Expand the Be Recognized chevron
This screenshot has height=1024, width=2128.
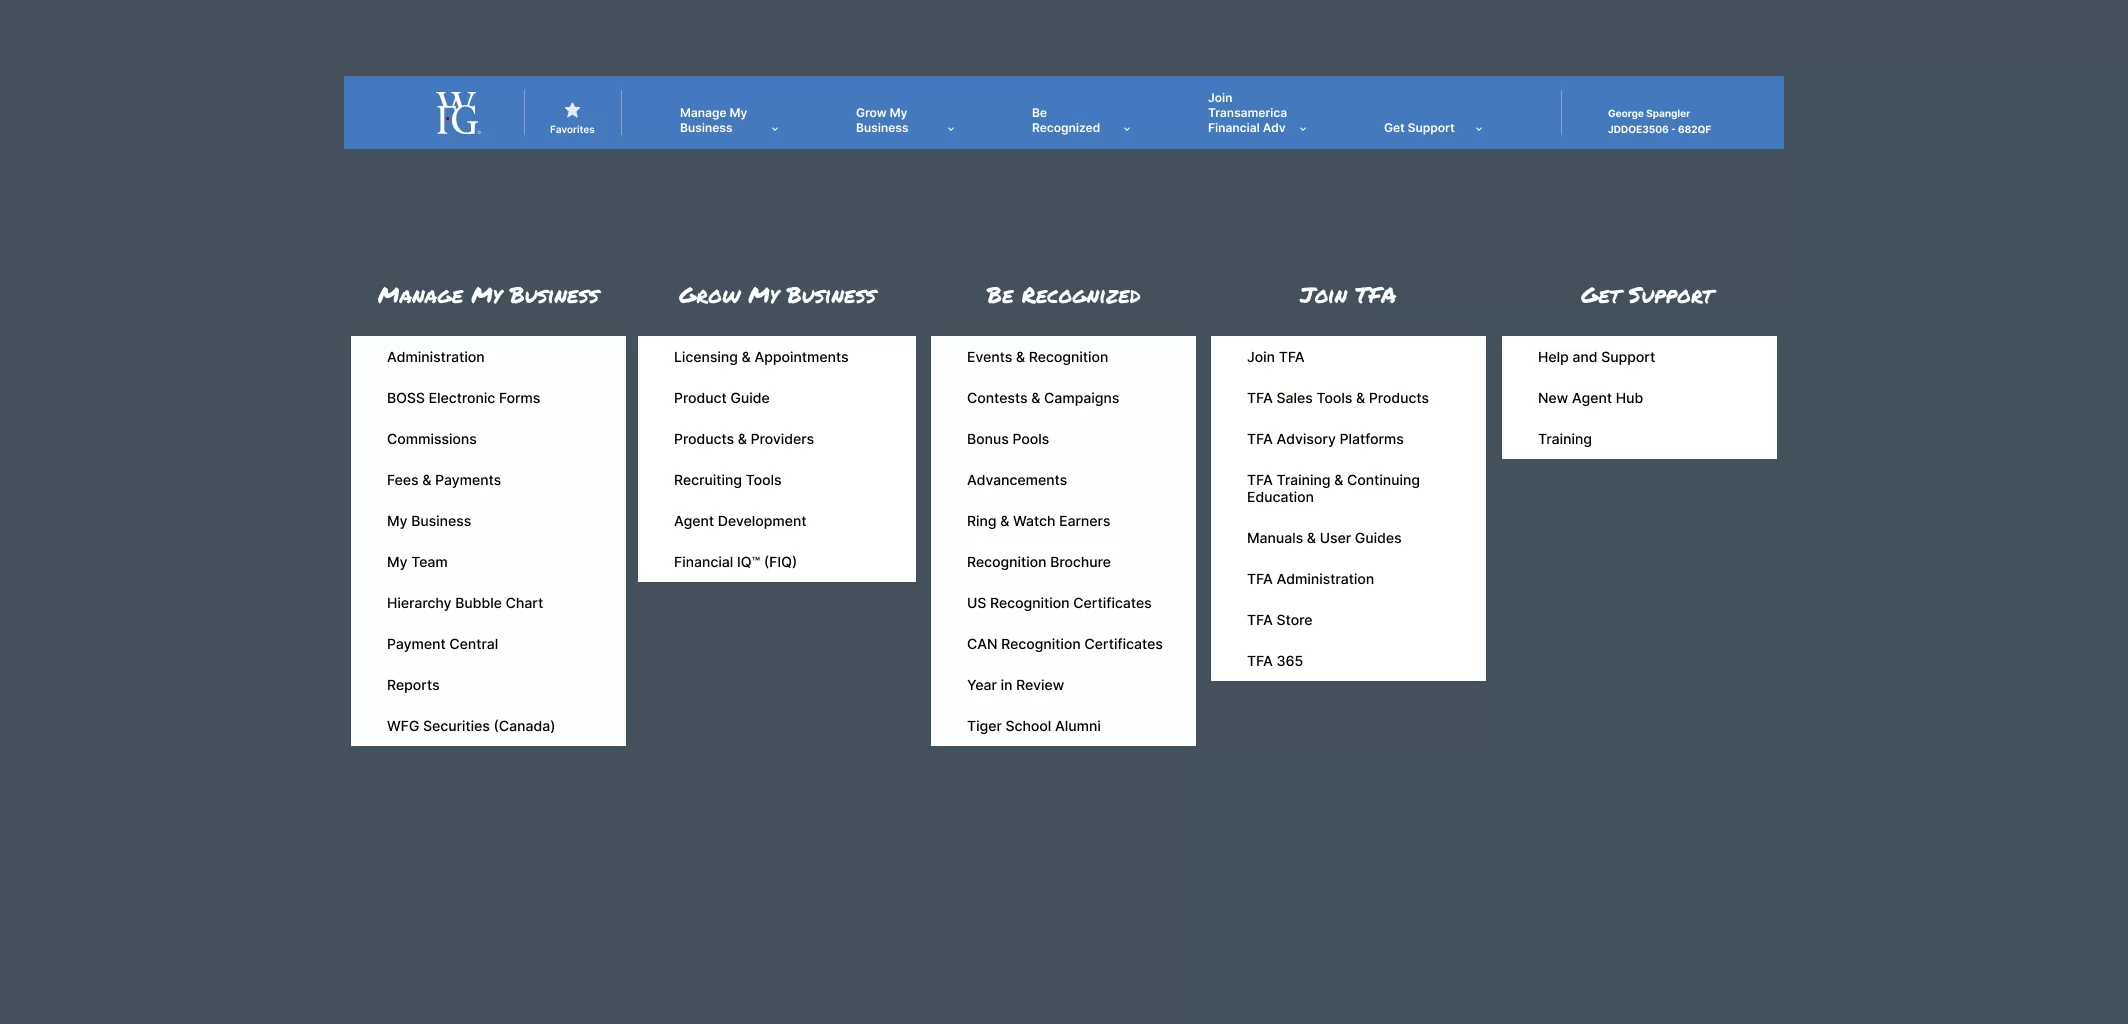(x=1127, y=129)
